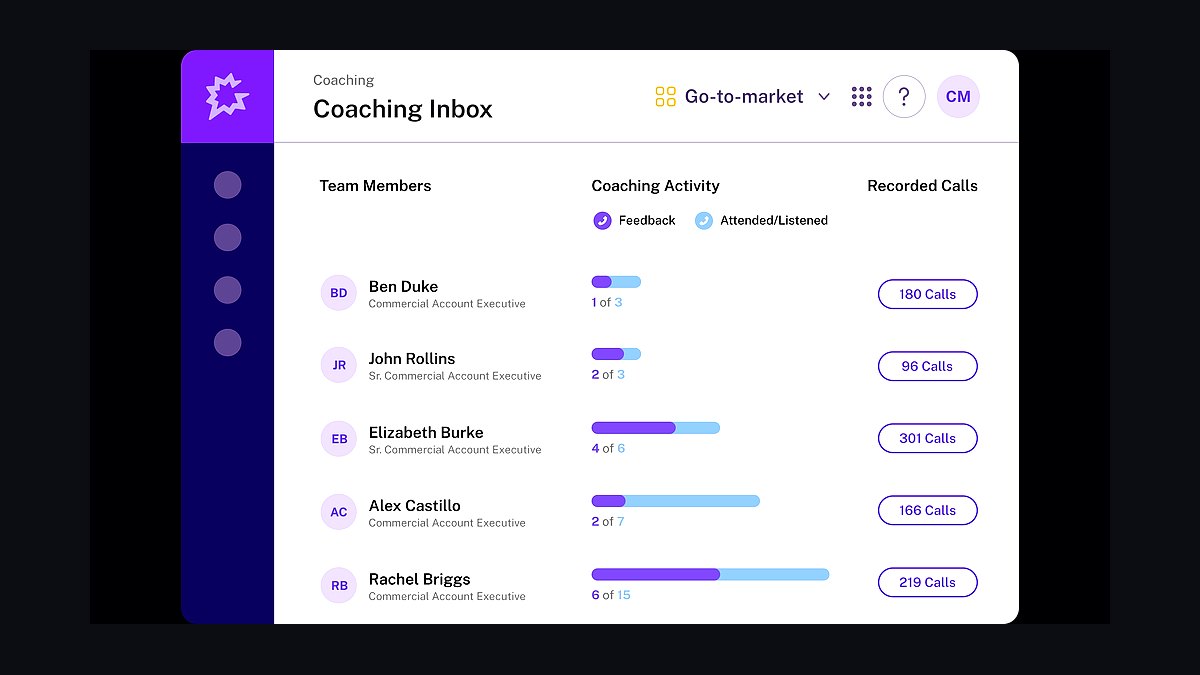The image size is (1200, 675).
Task: Click the blue Attended/Listened phone legend icon
Action: 704,221
